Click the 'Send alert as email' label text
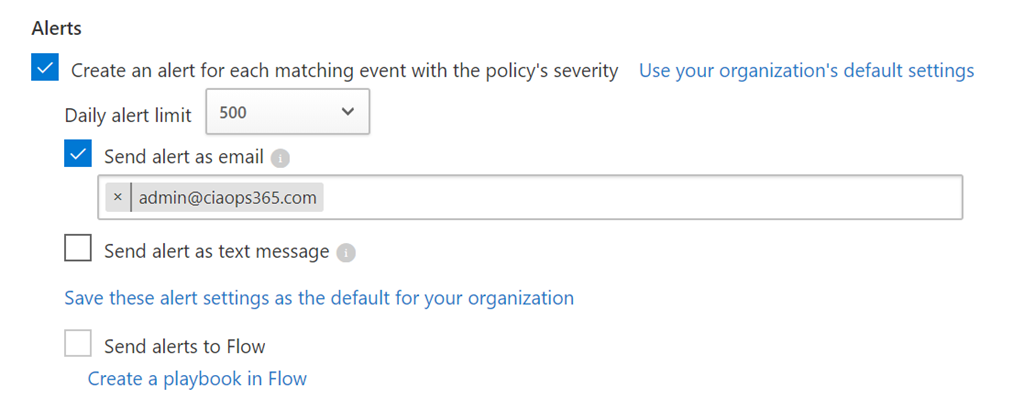The width and height of the screenshot is (1024, 410). [x=184, y=156]
